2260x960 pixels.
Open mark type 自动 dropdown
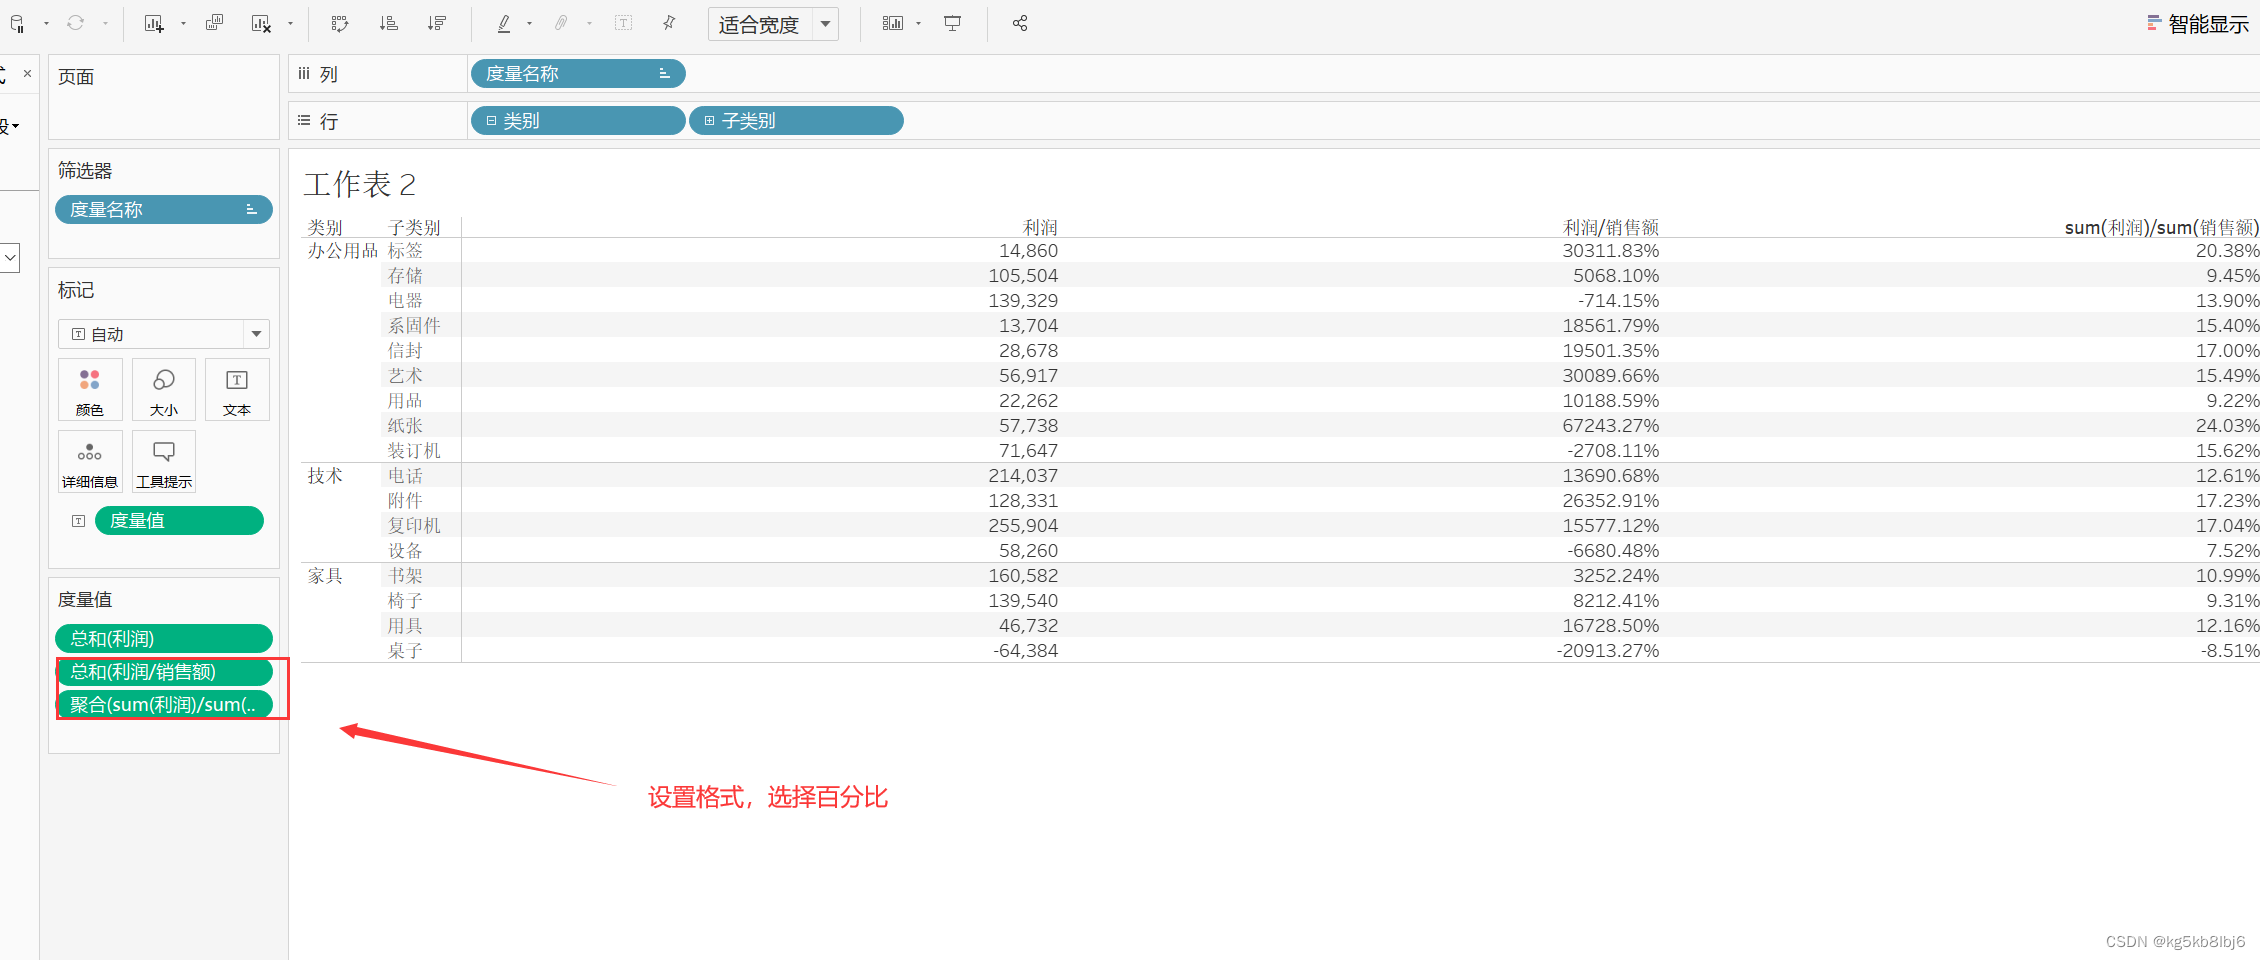pos(164,334)
